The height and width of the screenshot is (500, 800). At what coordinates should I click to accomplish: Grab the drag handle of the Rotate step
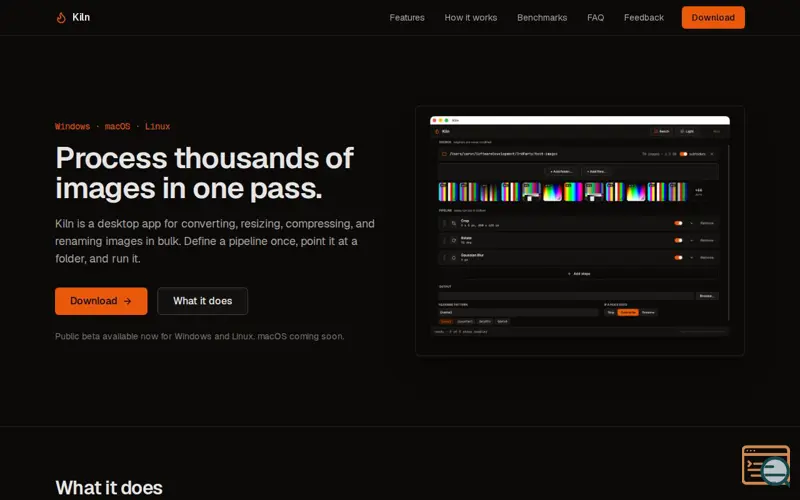click(x=444, y=240)
